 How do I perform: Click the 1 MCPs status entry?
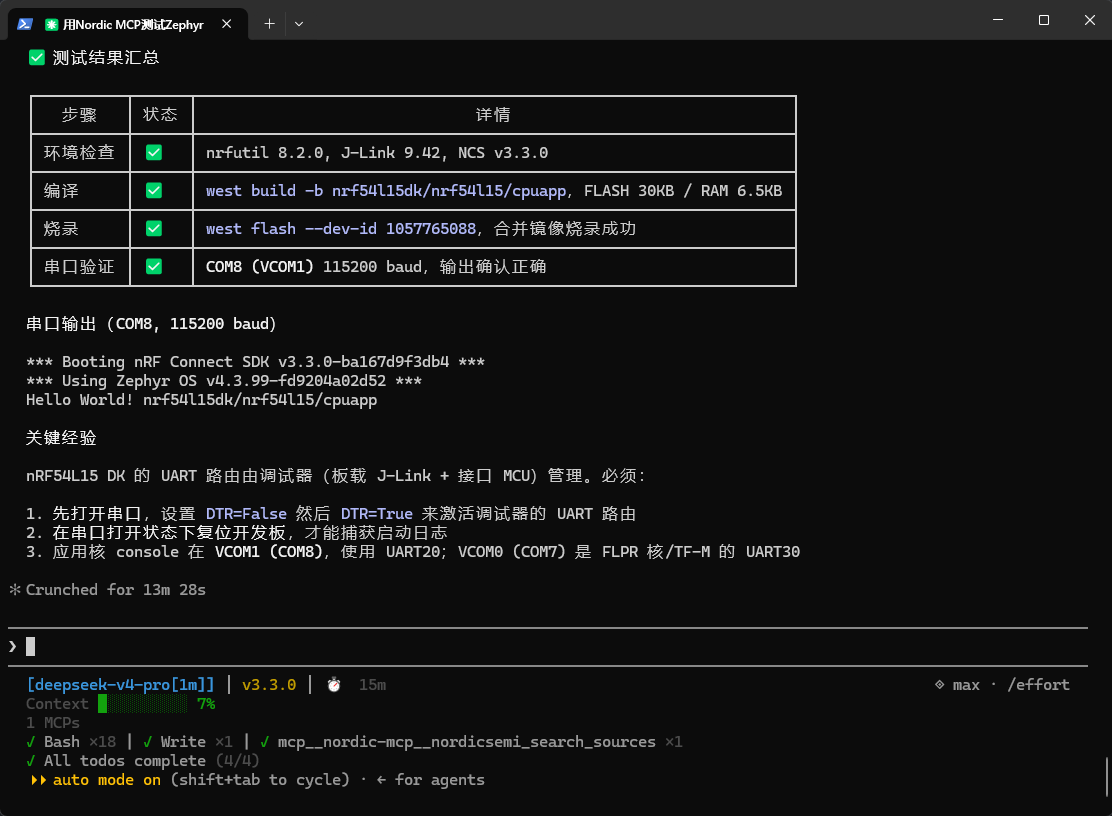tap(53, 723)
